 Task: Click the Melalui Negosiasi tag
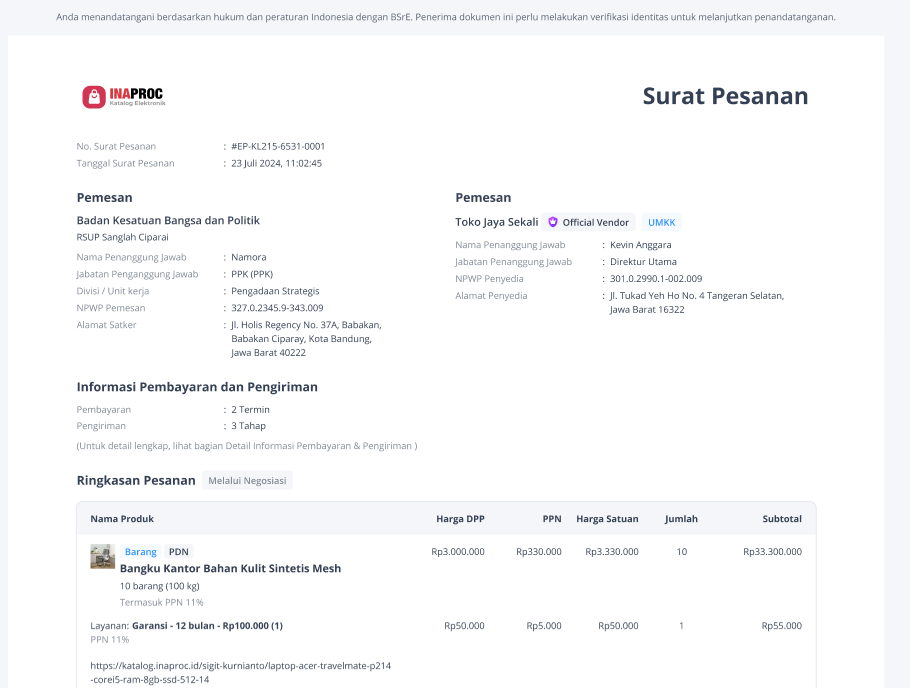(247, 480)
